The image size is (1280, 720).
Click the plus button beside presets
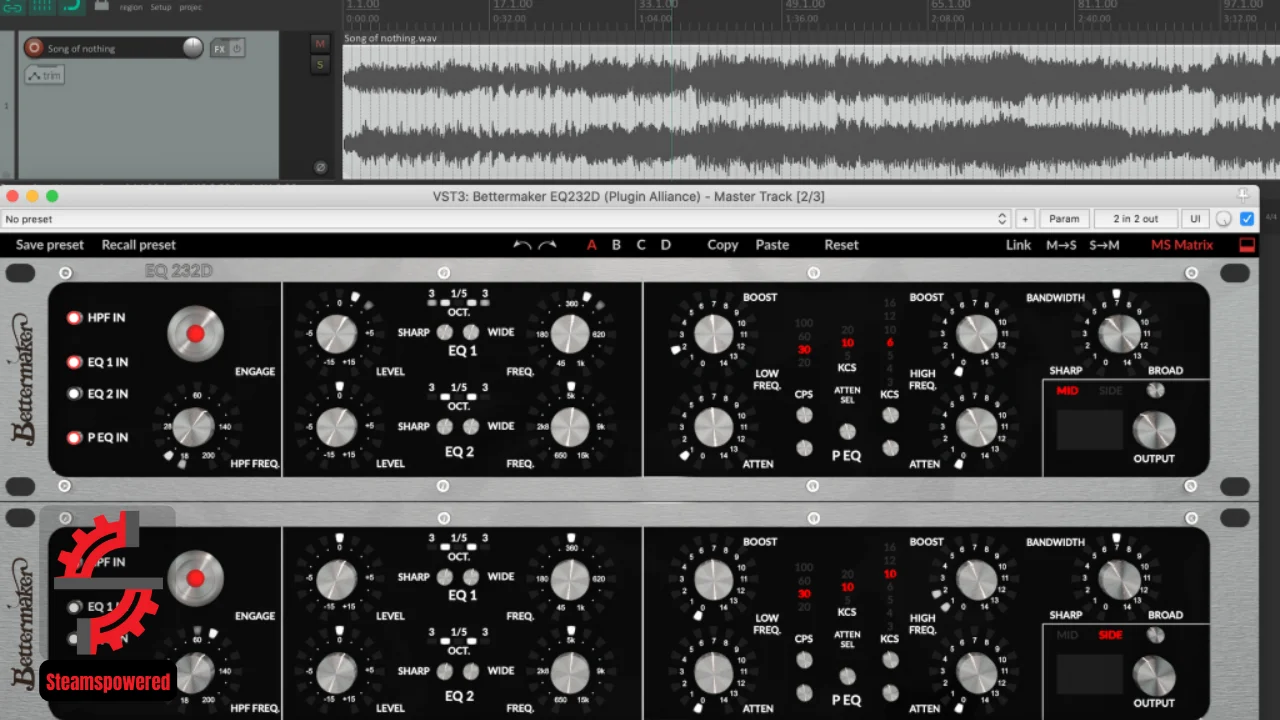(x=1025, y=219)
